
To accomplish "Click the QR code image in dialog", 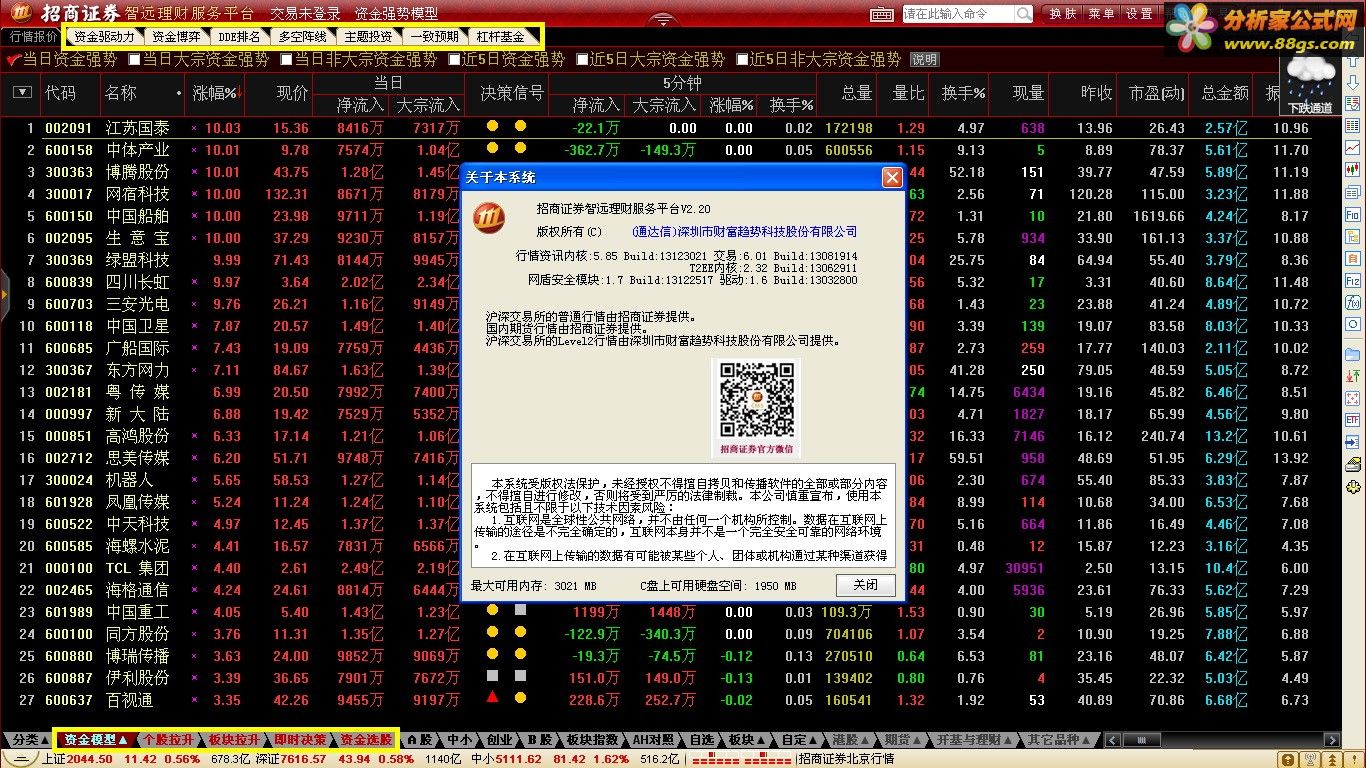I will point(755,400).
